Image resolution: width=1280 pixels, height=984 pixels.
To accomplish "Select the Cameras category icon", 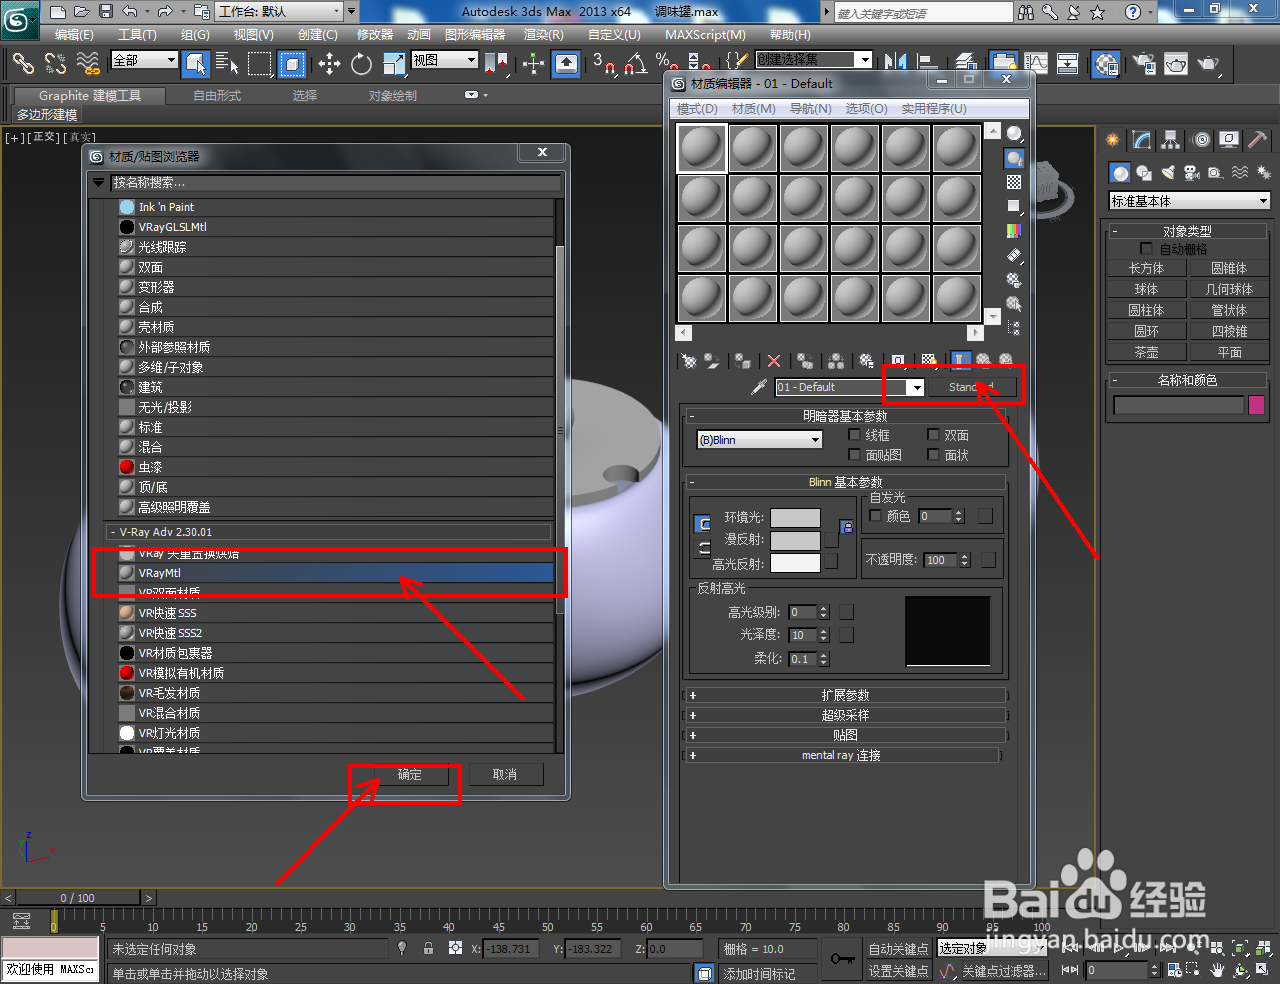I will click(1192, 173).
